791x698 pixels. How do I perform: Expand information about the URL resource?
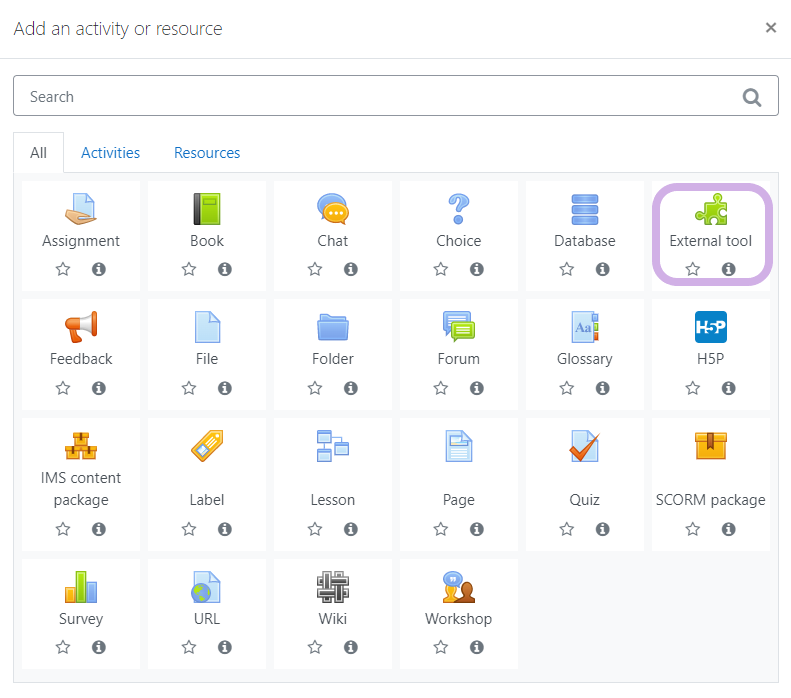[225, 648]
